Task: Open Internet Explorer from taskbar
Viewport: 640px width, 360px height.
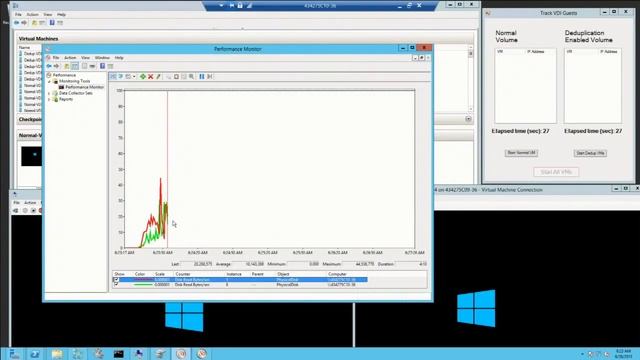Action: click(35, 354)
